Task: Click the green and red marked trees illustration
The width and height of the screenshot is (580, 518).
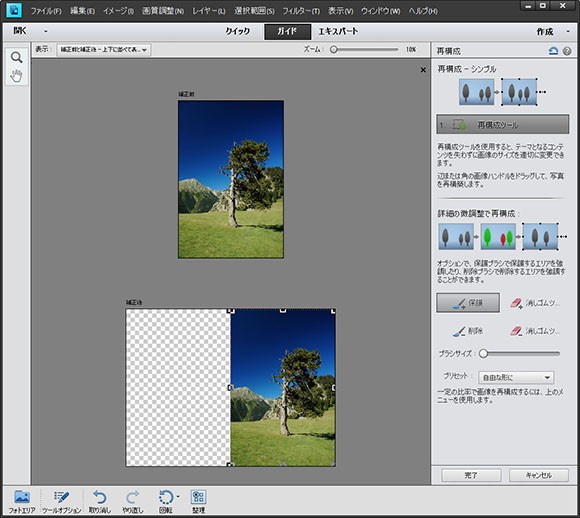Action: point(498,236)
